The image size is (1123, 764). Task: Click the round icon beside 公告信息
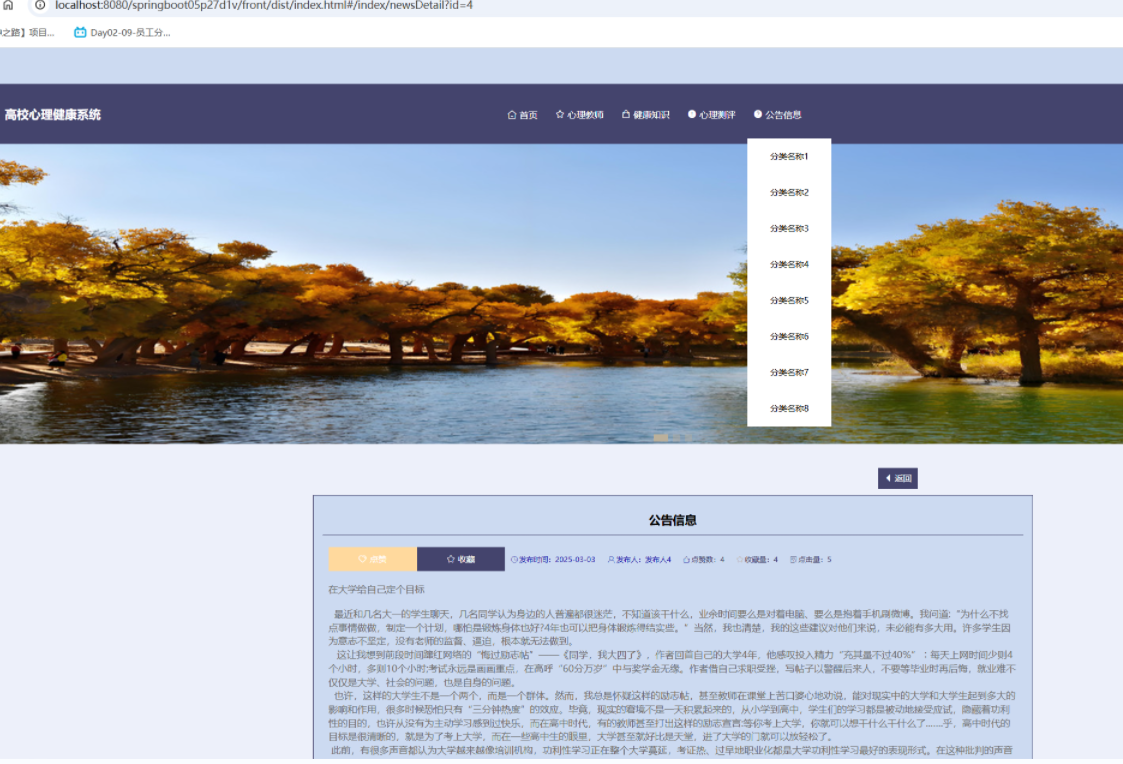click(x=758, y=115)
